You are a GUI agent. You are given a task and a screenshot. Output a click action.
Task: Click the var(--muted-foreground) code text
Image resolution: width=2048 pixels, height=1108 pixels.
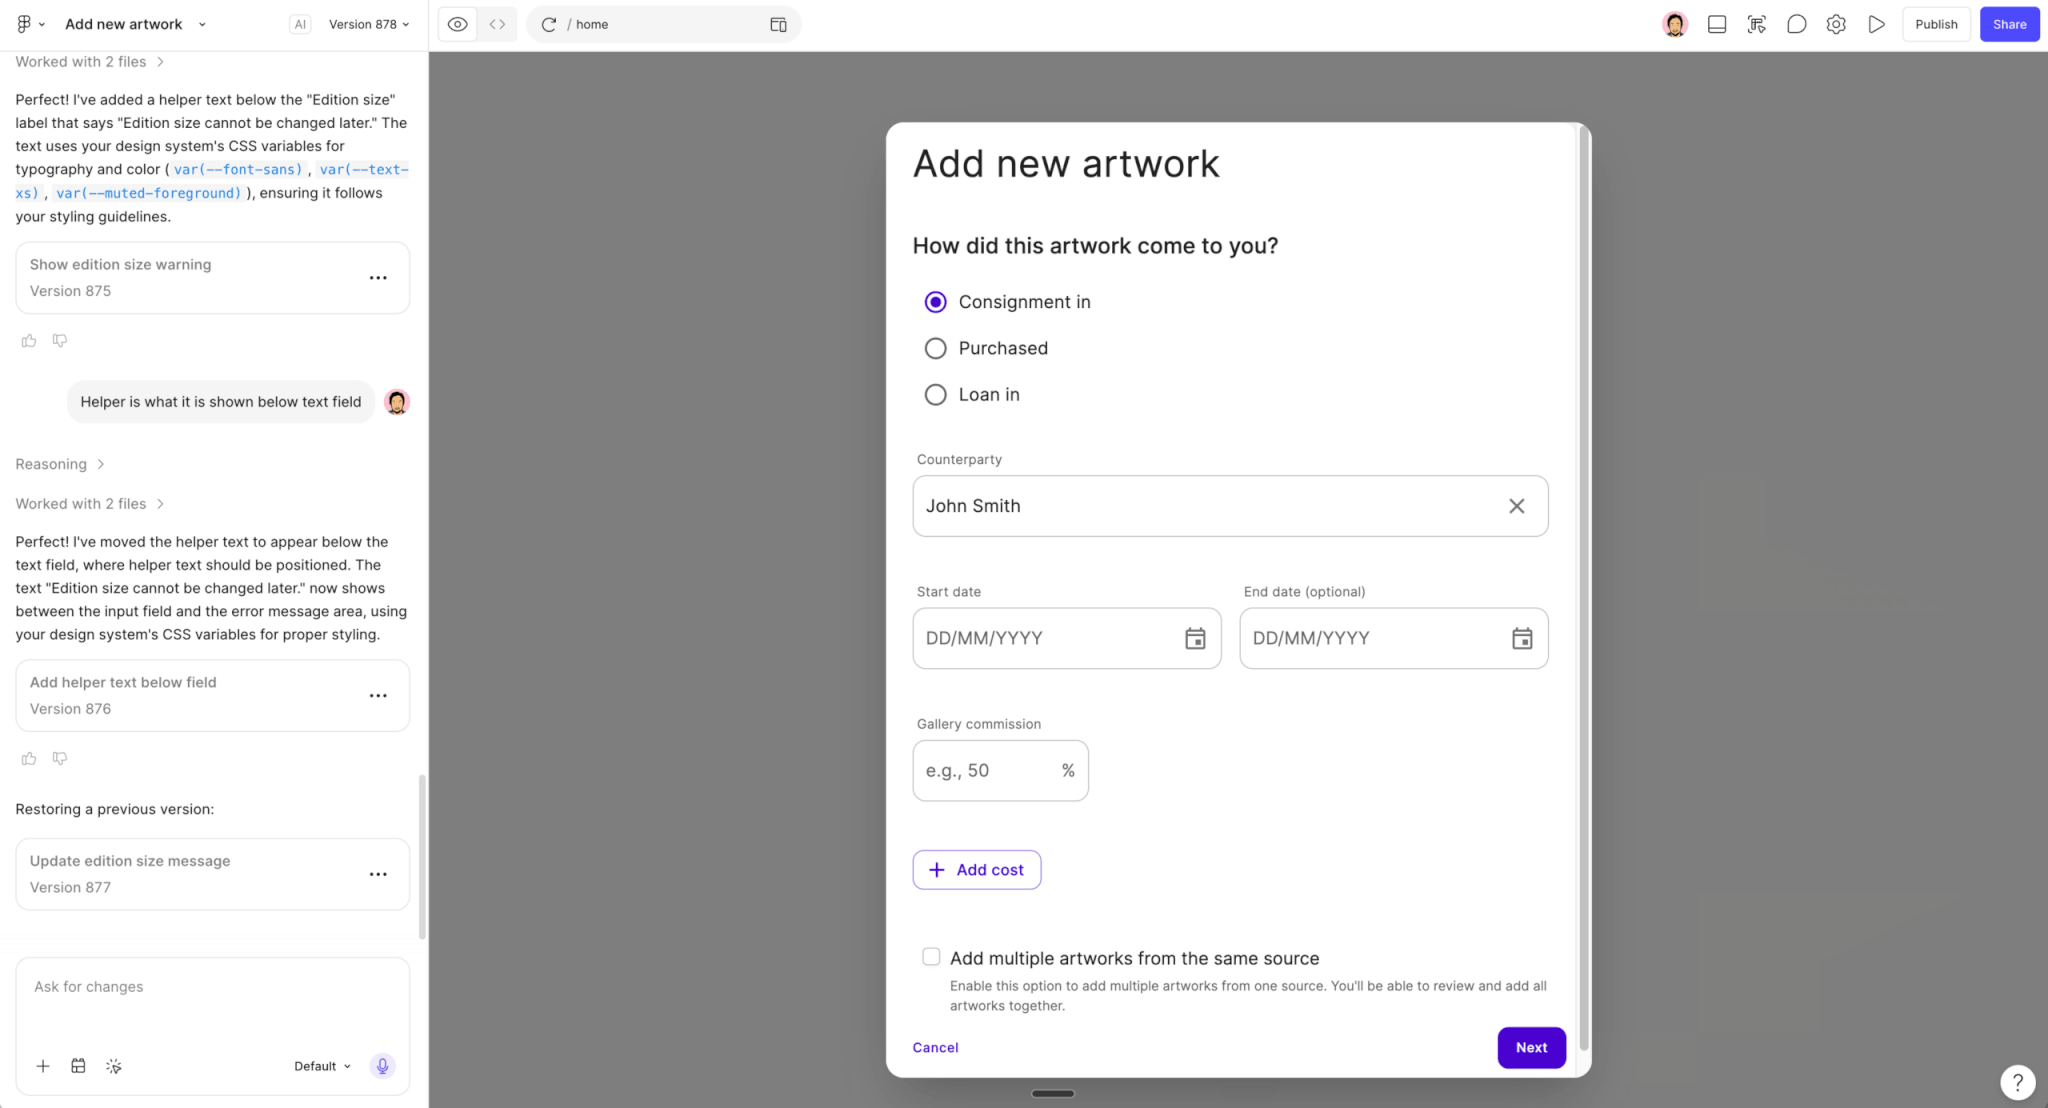[x=148, y=193]
